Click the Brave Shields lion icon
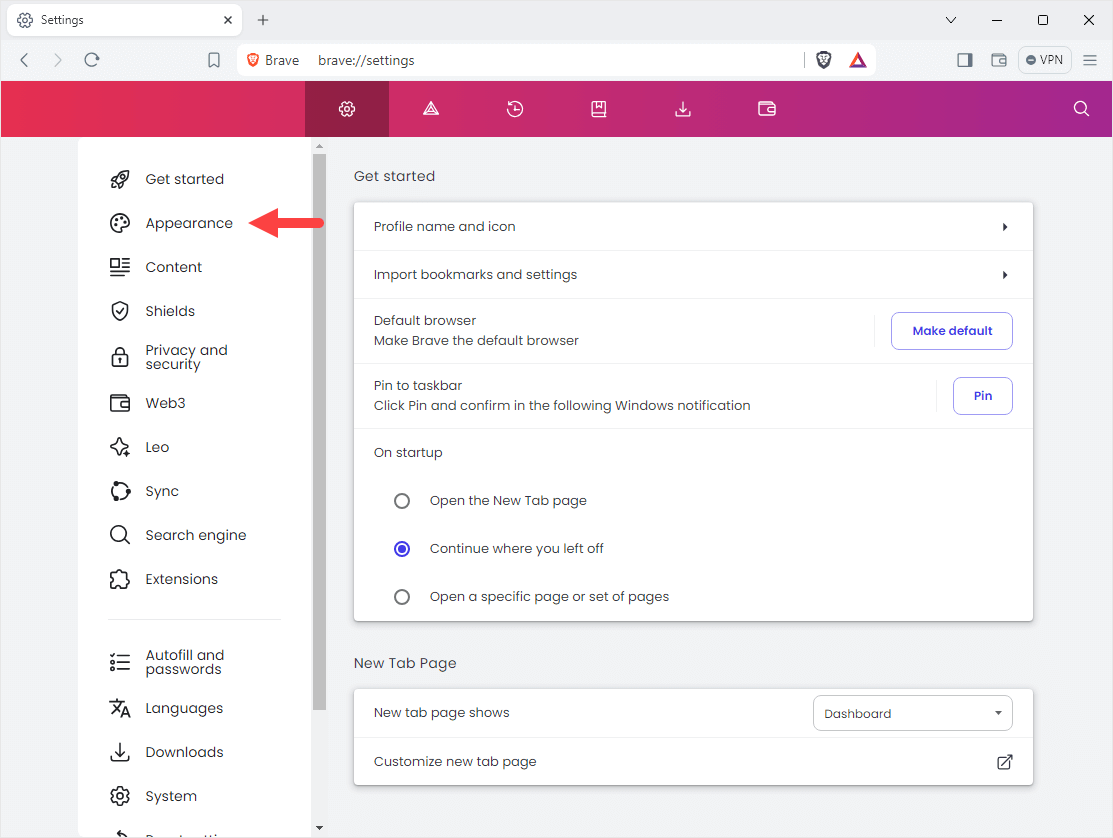The image size is (1113, 838). tap(823, 60)
